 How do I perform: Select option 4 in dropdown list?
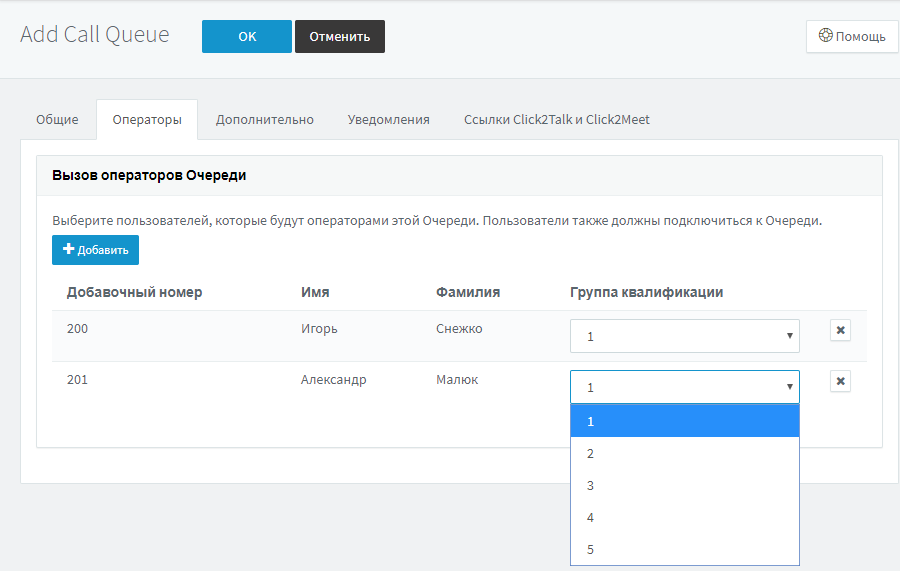tap(685, 518)
